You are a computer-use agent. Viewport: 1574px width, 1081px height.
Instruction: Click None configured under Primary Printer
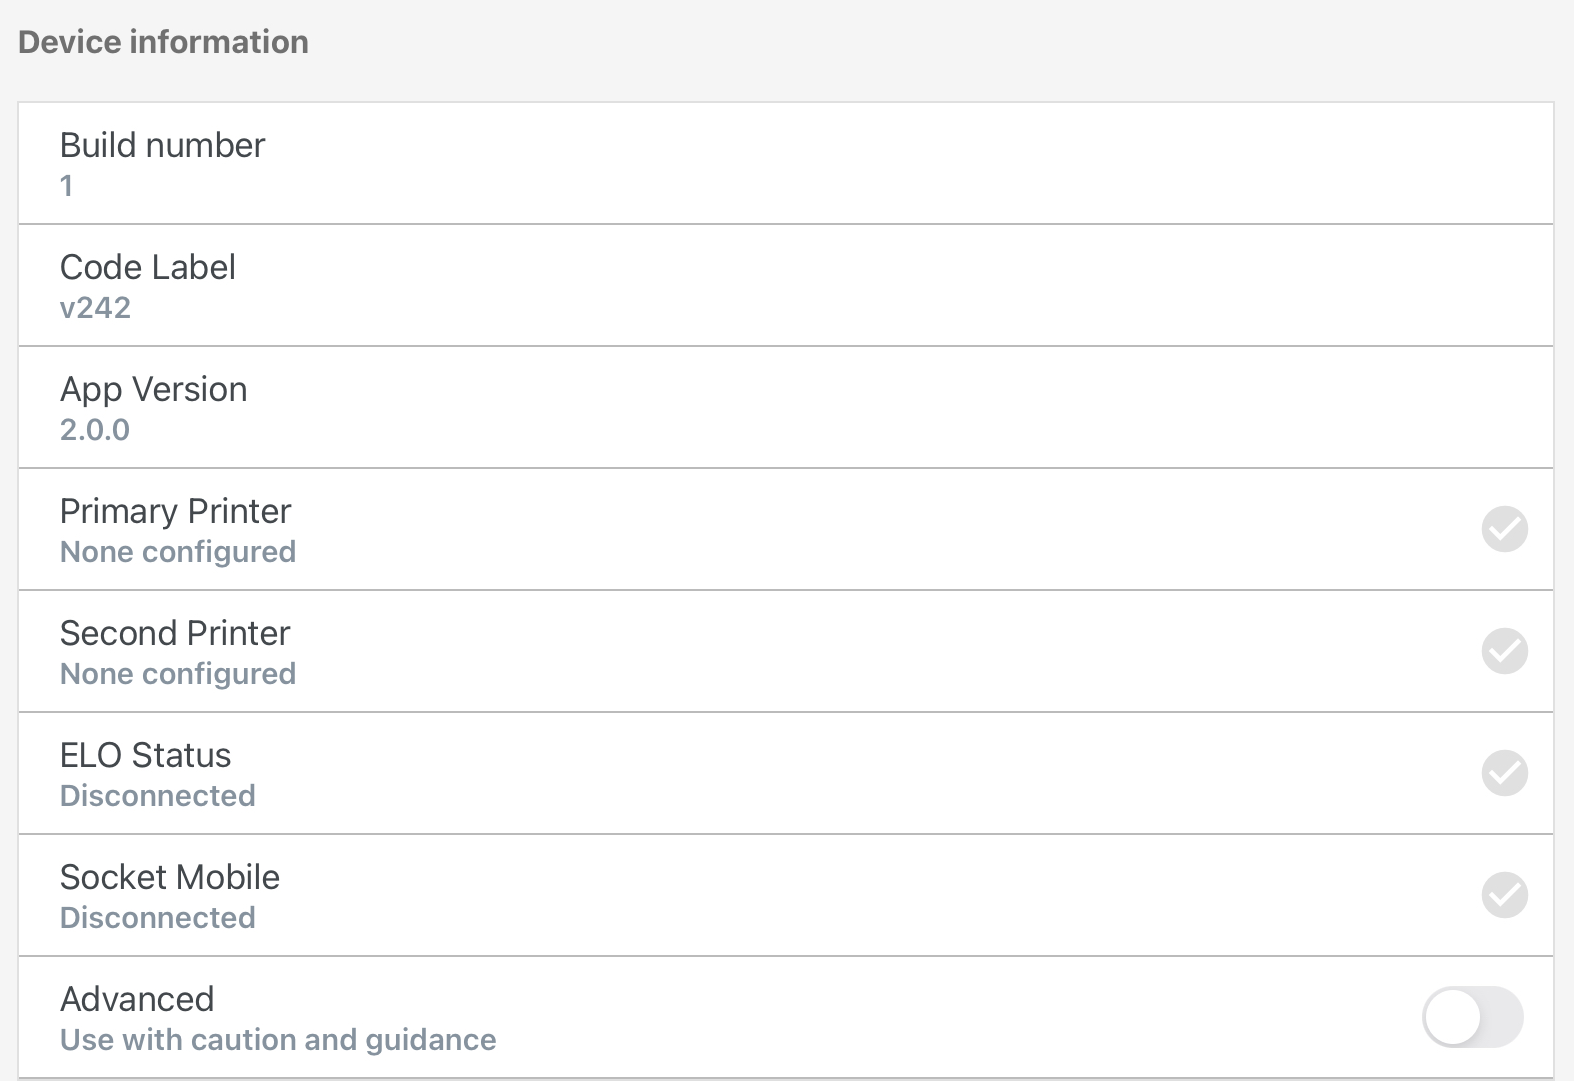coord(178,552)
